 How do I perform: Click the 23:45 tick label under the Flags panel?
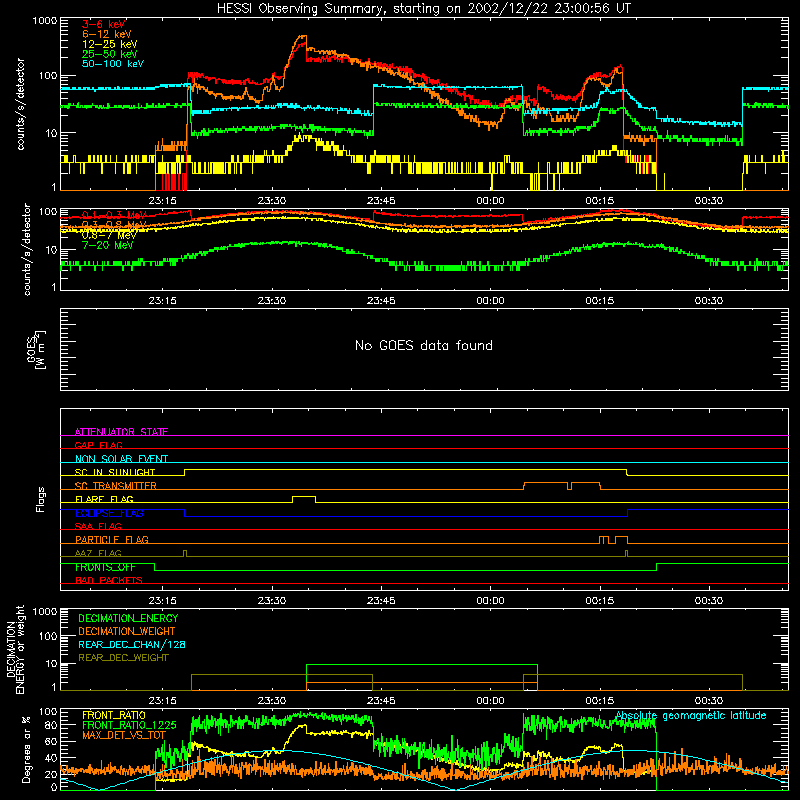381,601
